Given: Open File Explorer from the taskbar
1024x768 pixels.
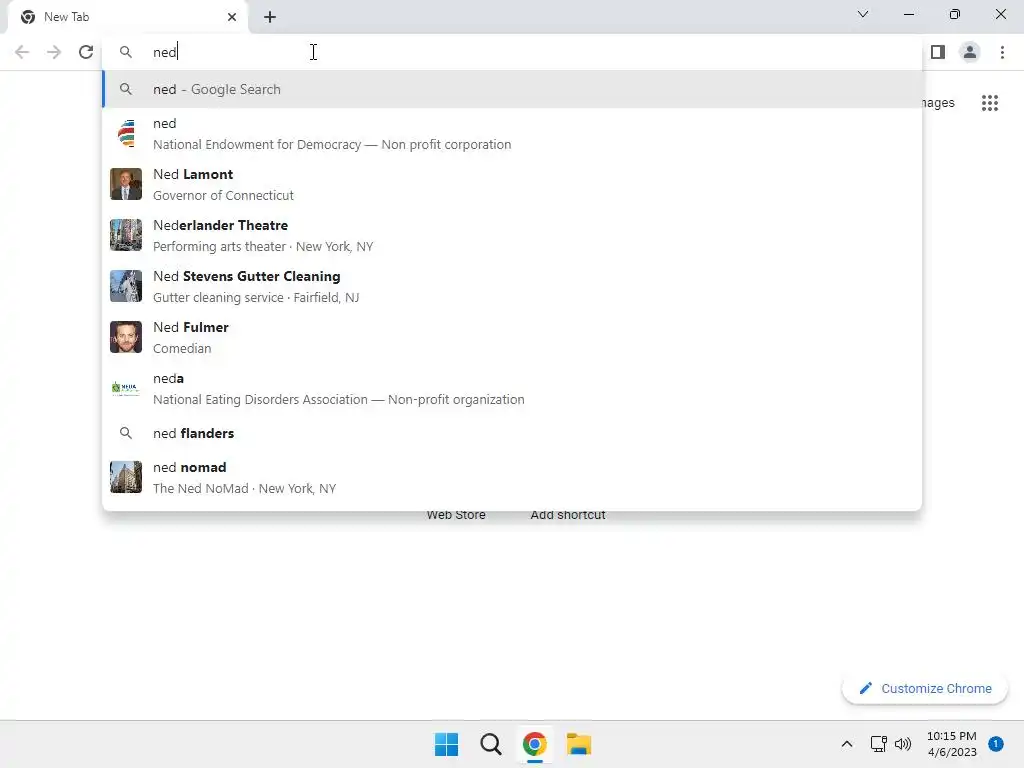Looking at the screenshot, I should (x=579, y=744).
